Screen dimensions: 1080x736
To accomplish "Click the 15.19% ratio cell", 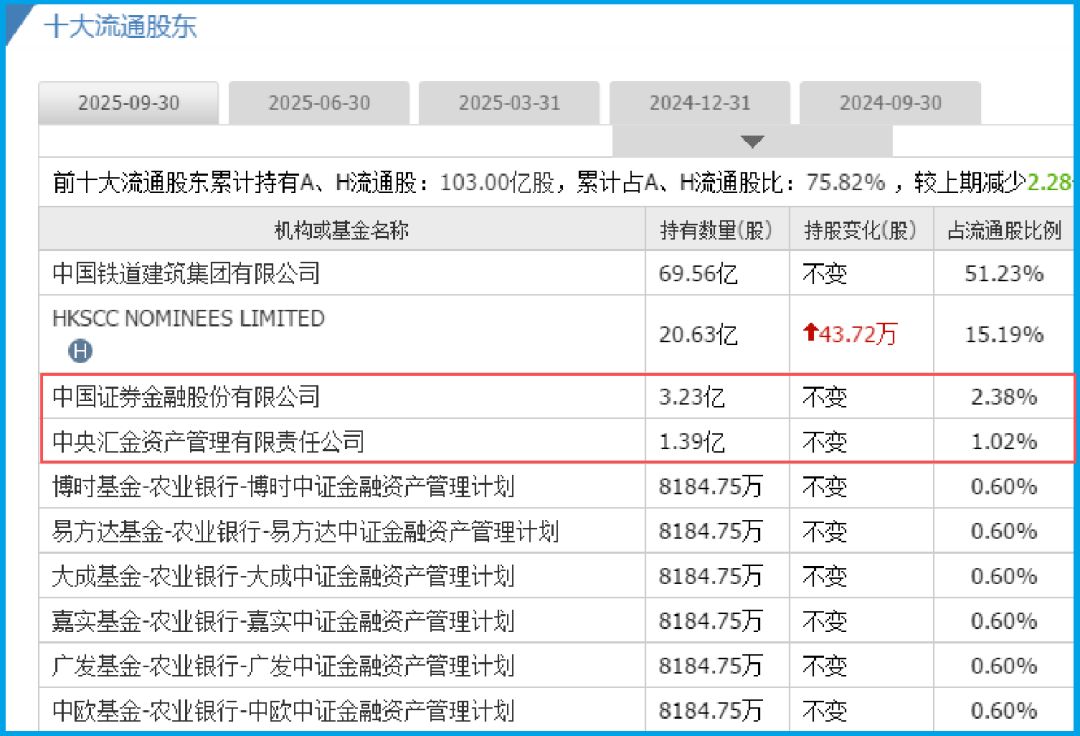I will pyautogui.click(x=1004, y=335).
